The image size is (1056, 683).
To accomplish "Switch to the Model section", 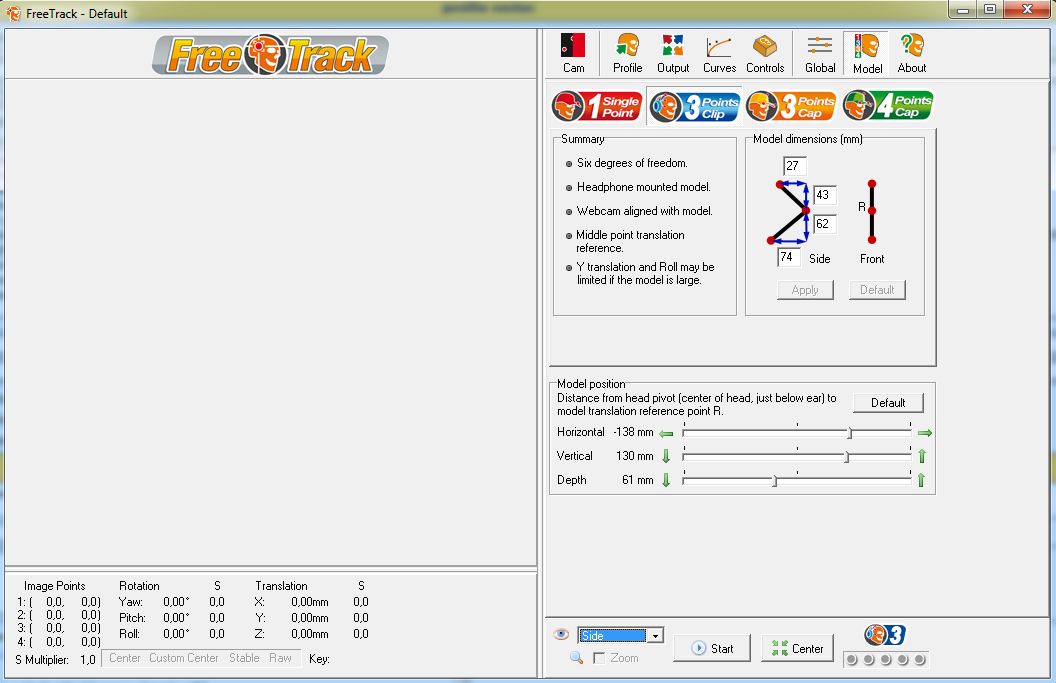I will (x=867, y=53).
